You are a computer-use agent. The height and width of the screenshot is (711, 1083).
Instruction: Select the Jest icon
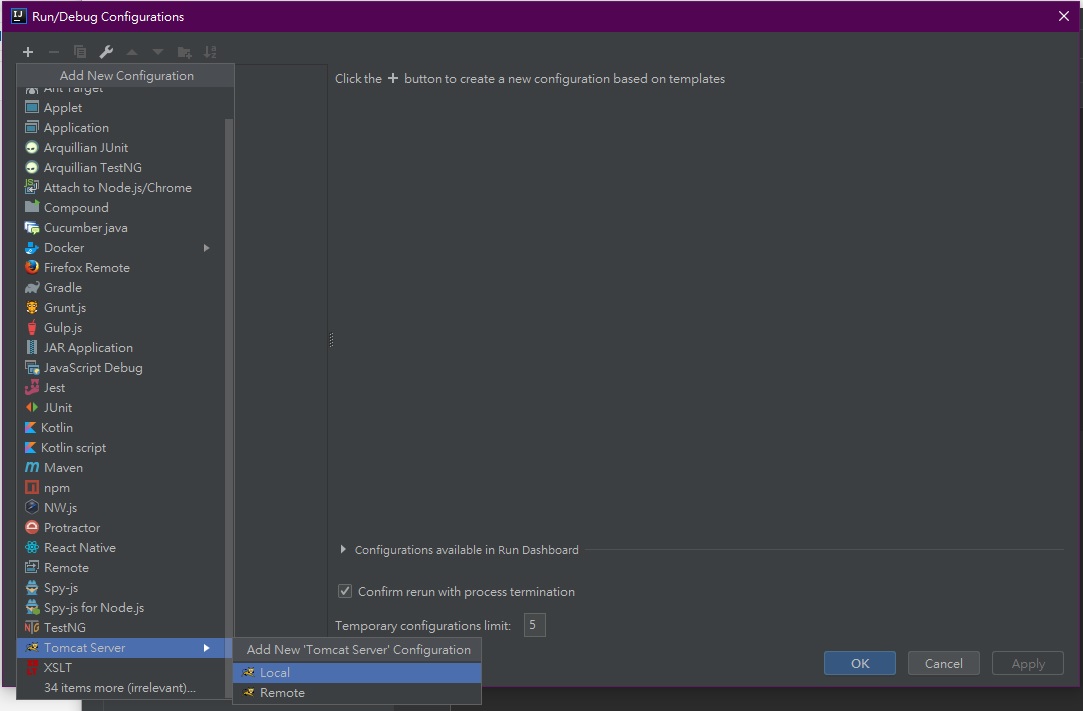click(32, 387)
